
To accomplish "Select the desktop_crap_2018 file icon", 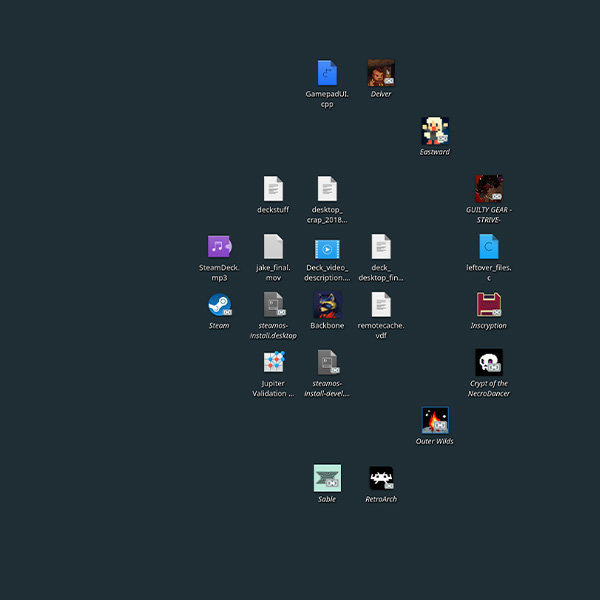I will (x=327, y=188).
